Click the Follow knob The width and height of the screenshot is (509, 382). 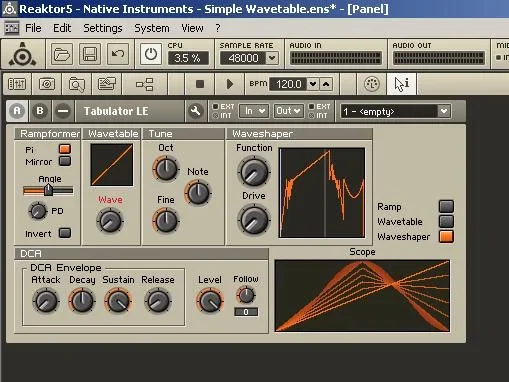coord(246,295)
